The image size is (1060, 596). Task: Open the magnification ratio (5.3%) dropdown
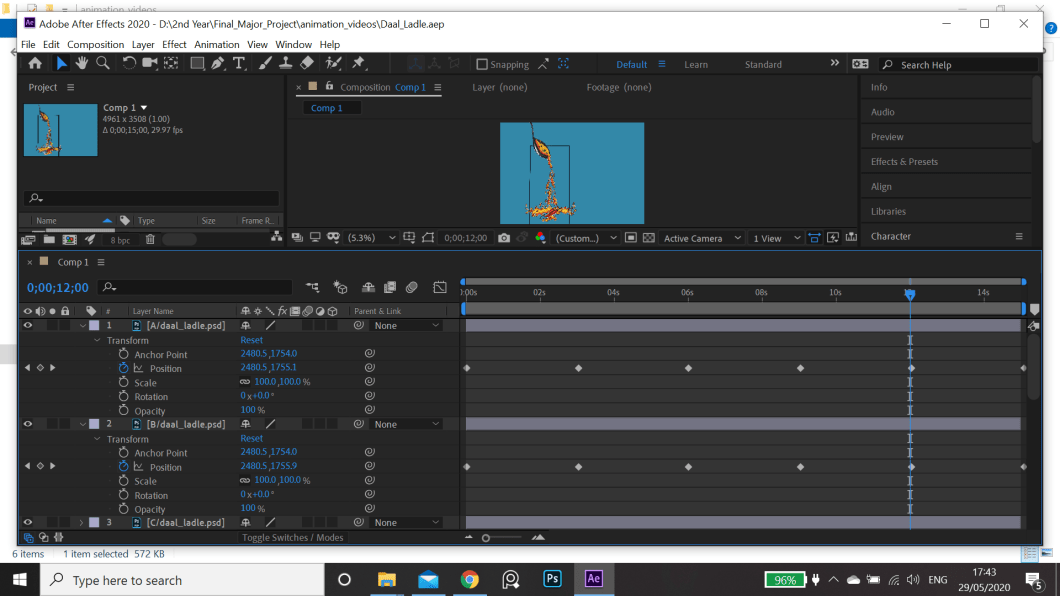[x=371, y=238]
